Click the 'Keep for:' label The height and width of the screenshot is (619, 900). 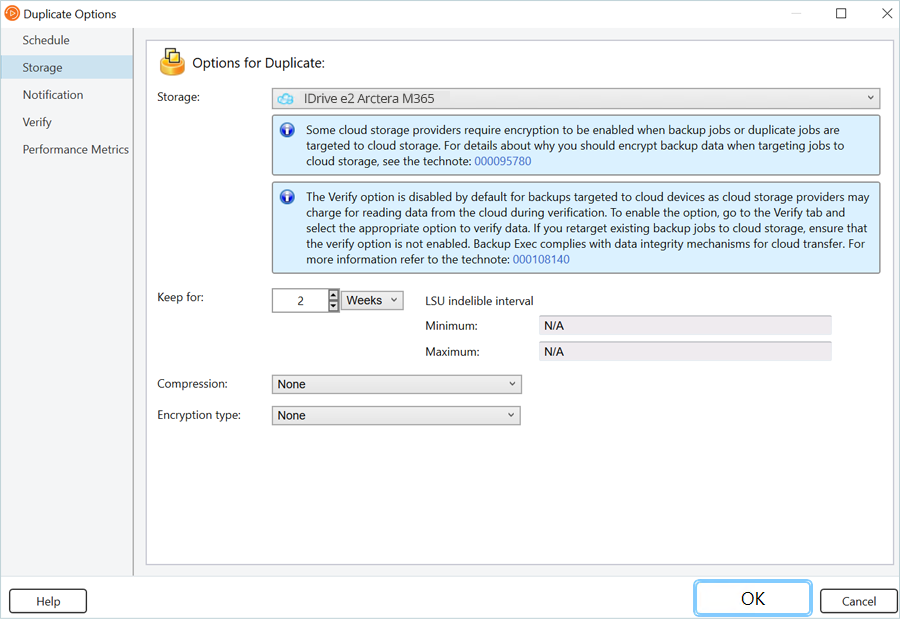180,297
